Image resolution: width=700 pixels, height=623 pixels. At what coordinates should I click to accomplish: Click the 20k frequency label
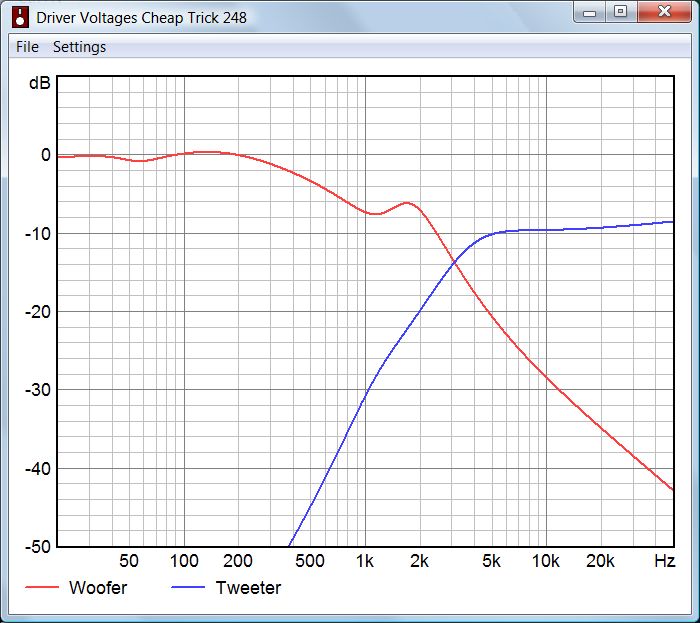[600, 561]
